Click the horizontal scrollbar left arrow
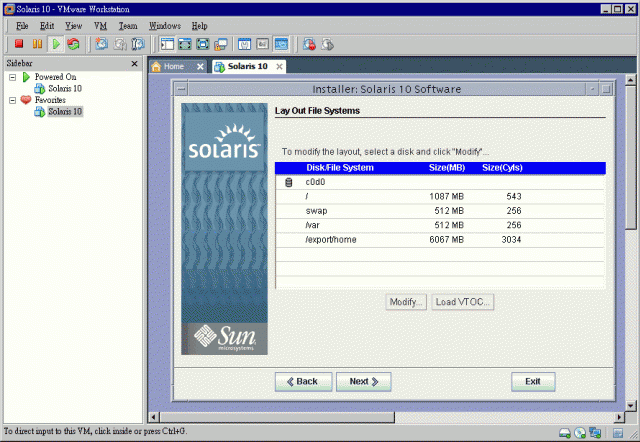 (x=153, y=417)
